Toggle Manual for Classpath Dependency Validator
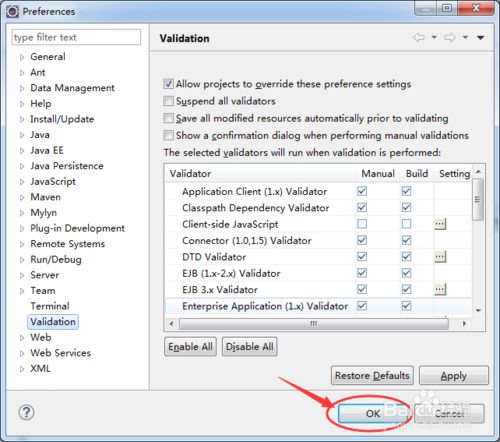The height and width of the screenshot is (442, 500). click(362, 207)
